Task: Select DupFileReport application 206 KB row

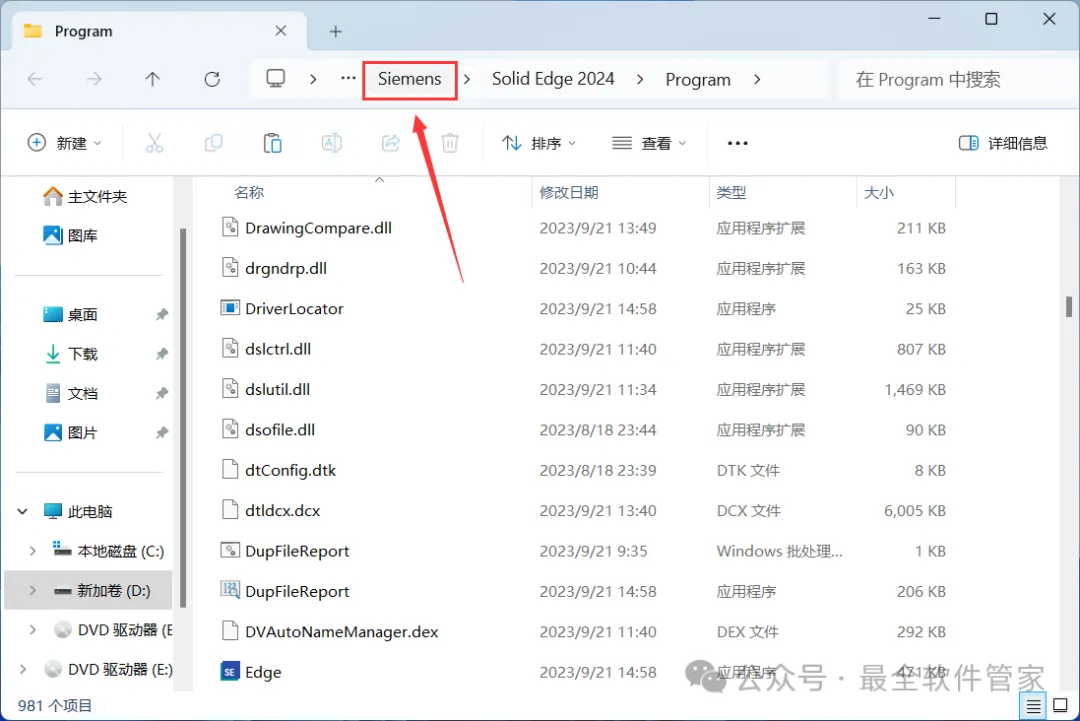Action: coord(583,592)
